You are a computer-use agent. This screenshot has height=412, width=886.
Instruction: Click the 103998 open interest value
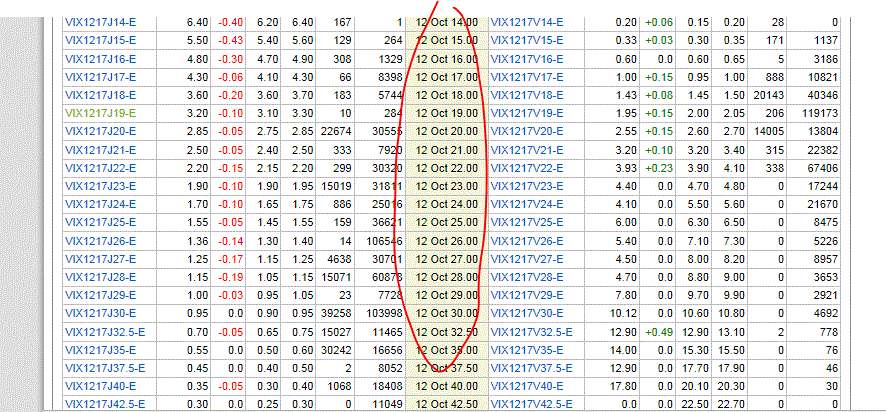click(384, 314)
